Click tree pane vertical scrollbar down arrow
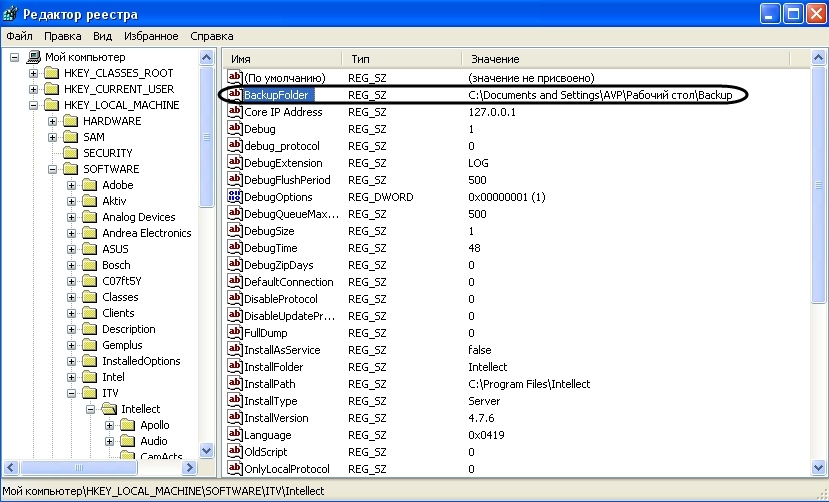This screenshot has width=829, height=502. 207,451
